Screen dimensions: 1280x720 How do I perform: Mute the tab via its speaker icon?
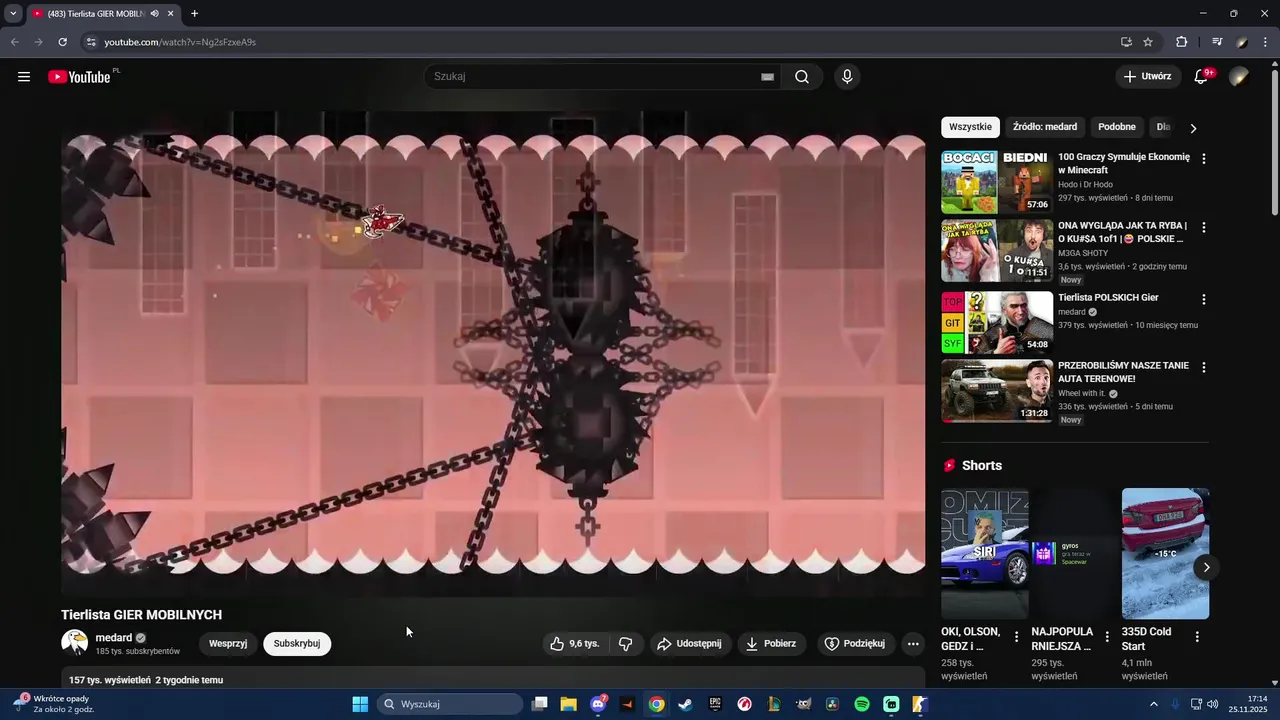point(155,14)
